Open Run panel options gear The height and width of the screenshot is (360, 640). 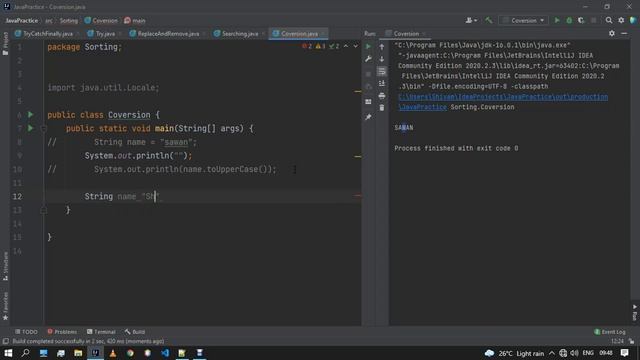611,33
